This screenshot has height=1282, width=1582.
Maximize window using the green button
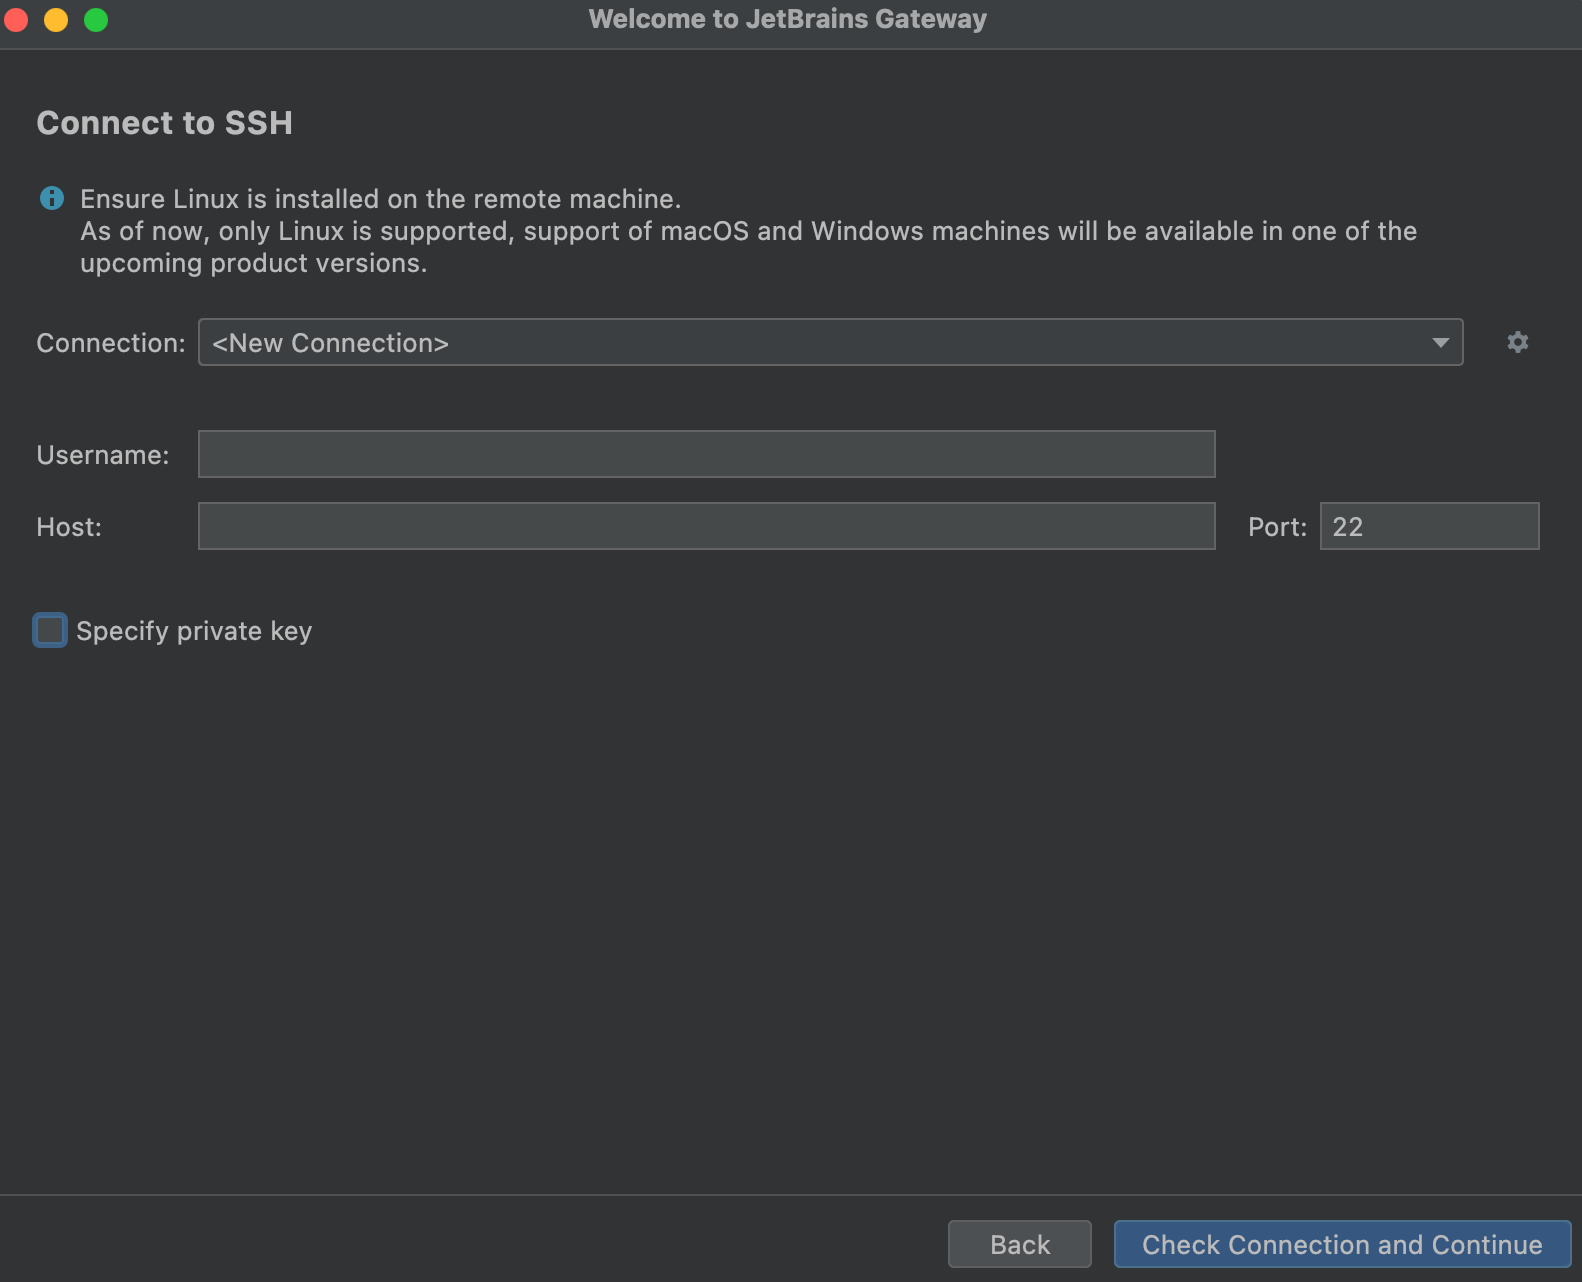point(96,19)
